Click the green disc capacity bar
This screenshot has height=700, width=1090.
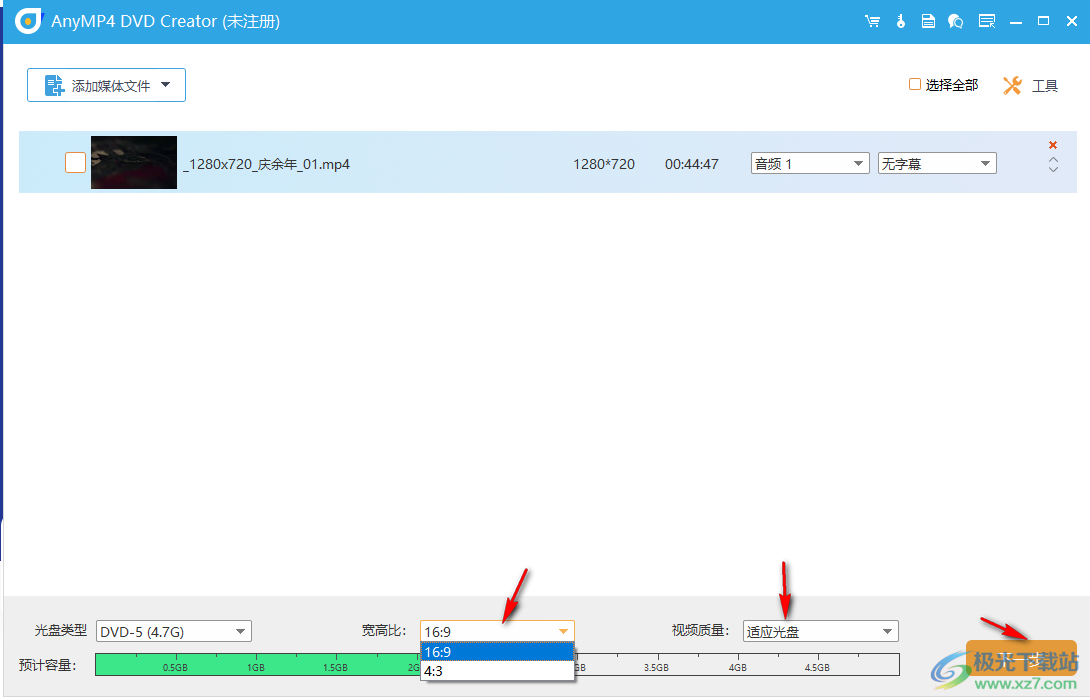tap(300, 664)
